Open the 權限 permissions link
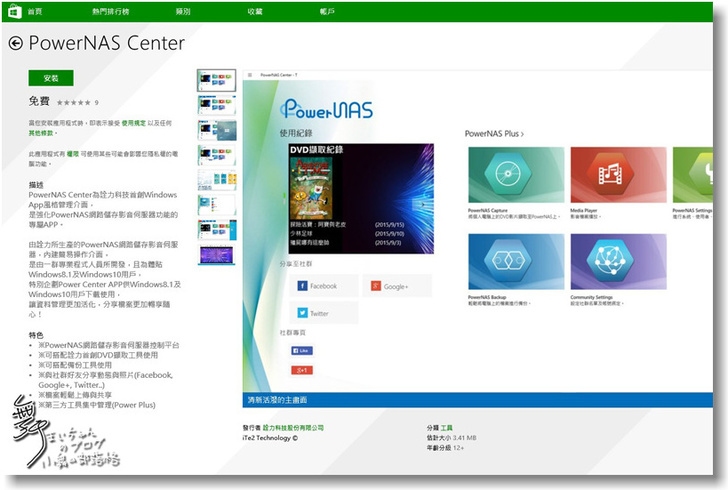728x490 pixels. pos(72,154)
